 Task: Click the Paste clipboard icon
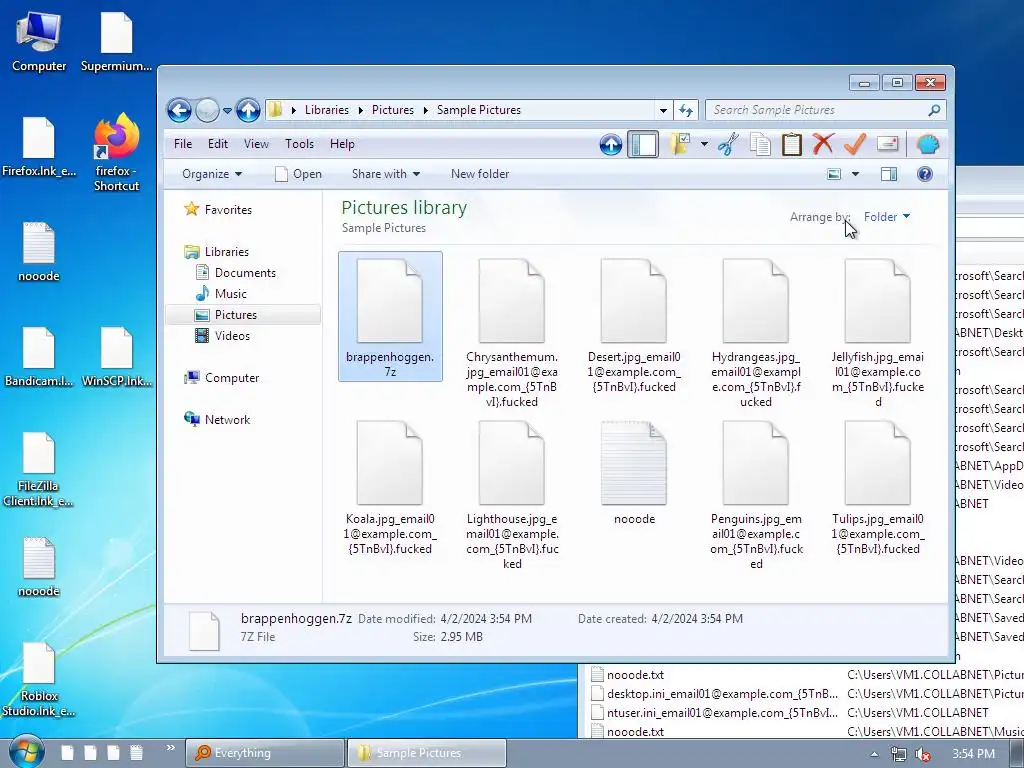coord(792,144)
